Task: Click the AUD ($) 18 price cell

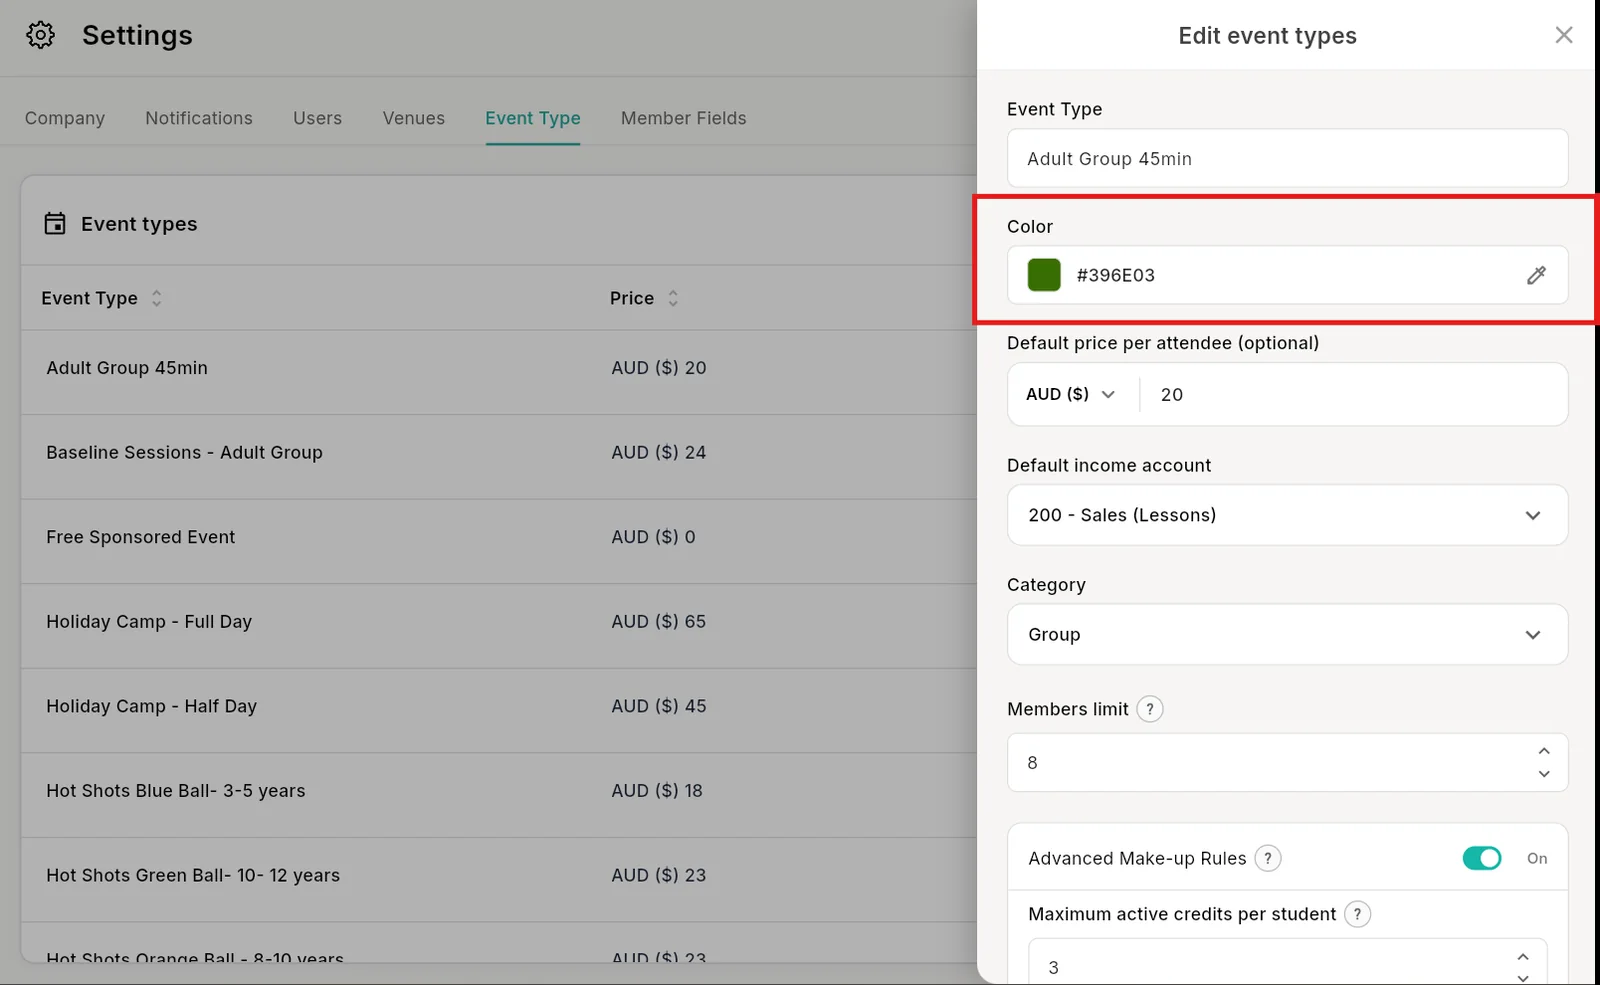Action: 657,791
